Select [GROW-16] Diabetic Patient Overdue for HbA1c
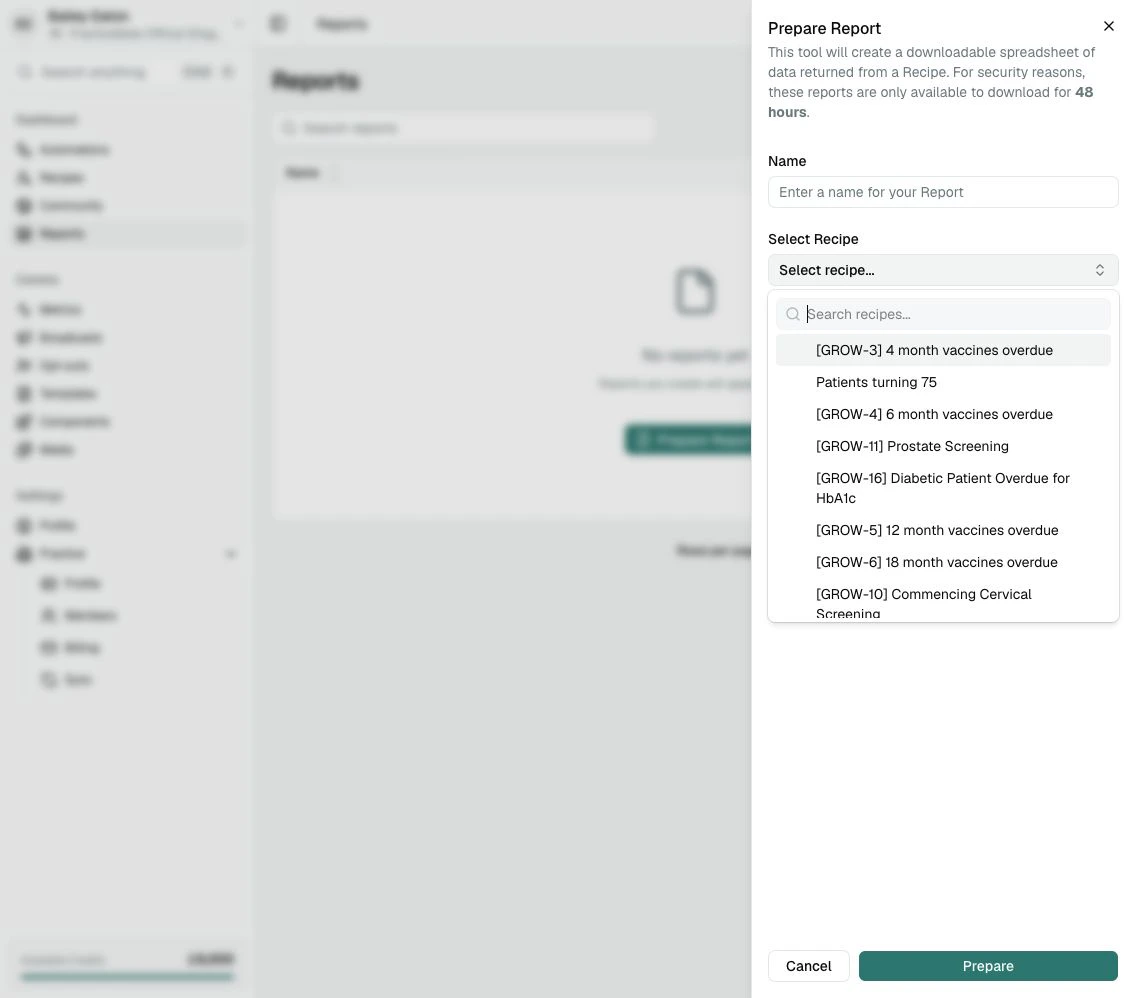The height and width of the screenshot is (998, 1135). [942, 488]
